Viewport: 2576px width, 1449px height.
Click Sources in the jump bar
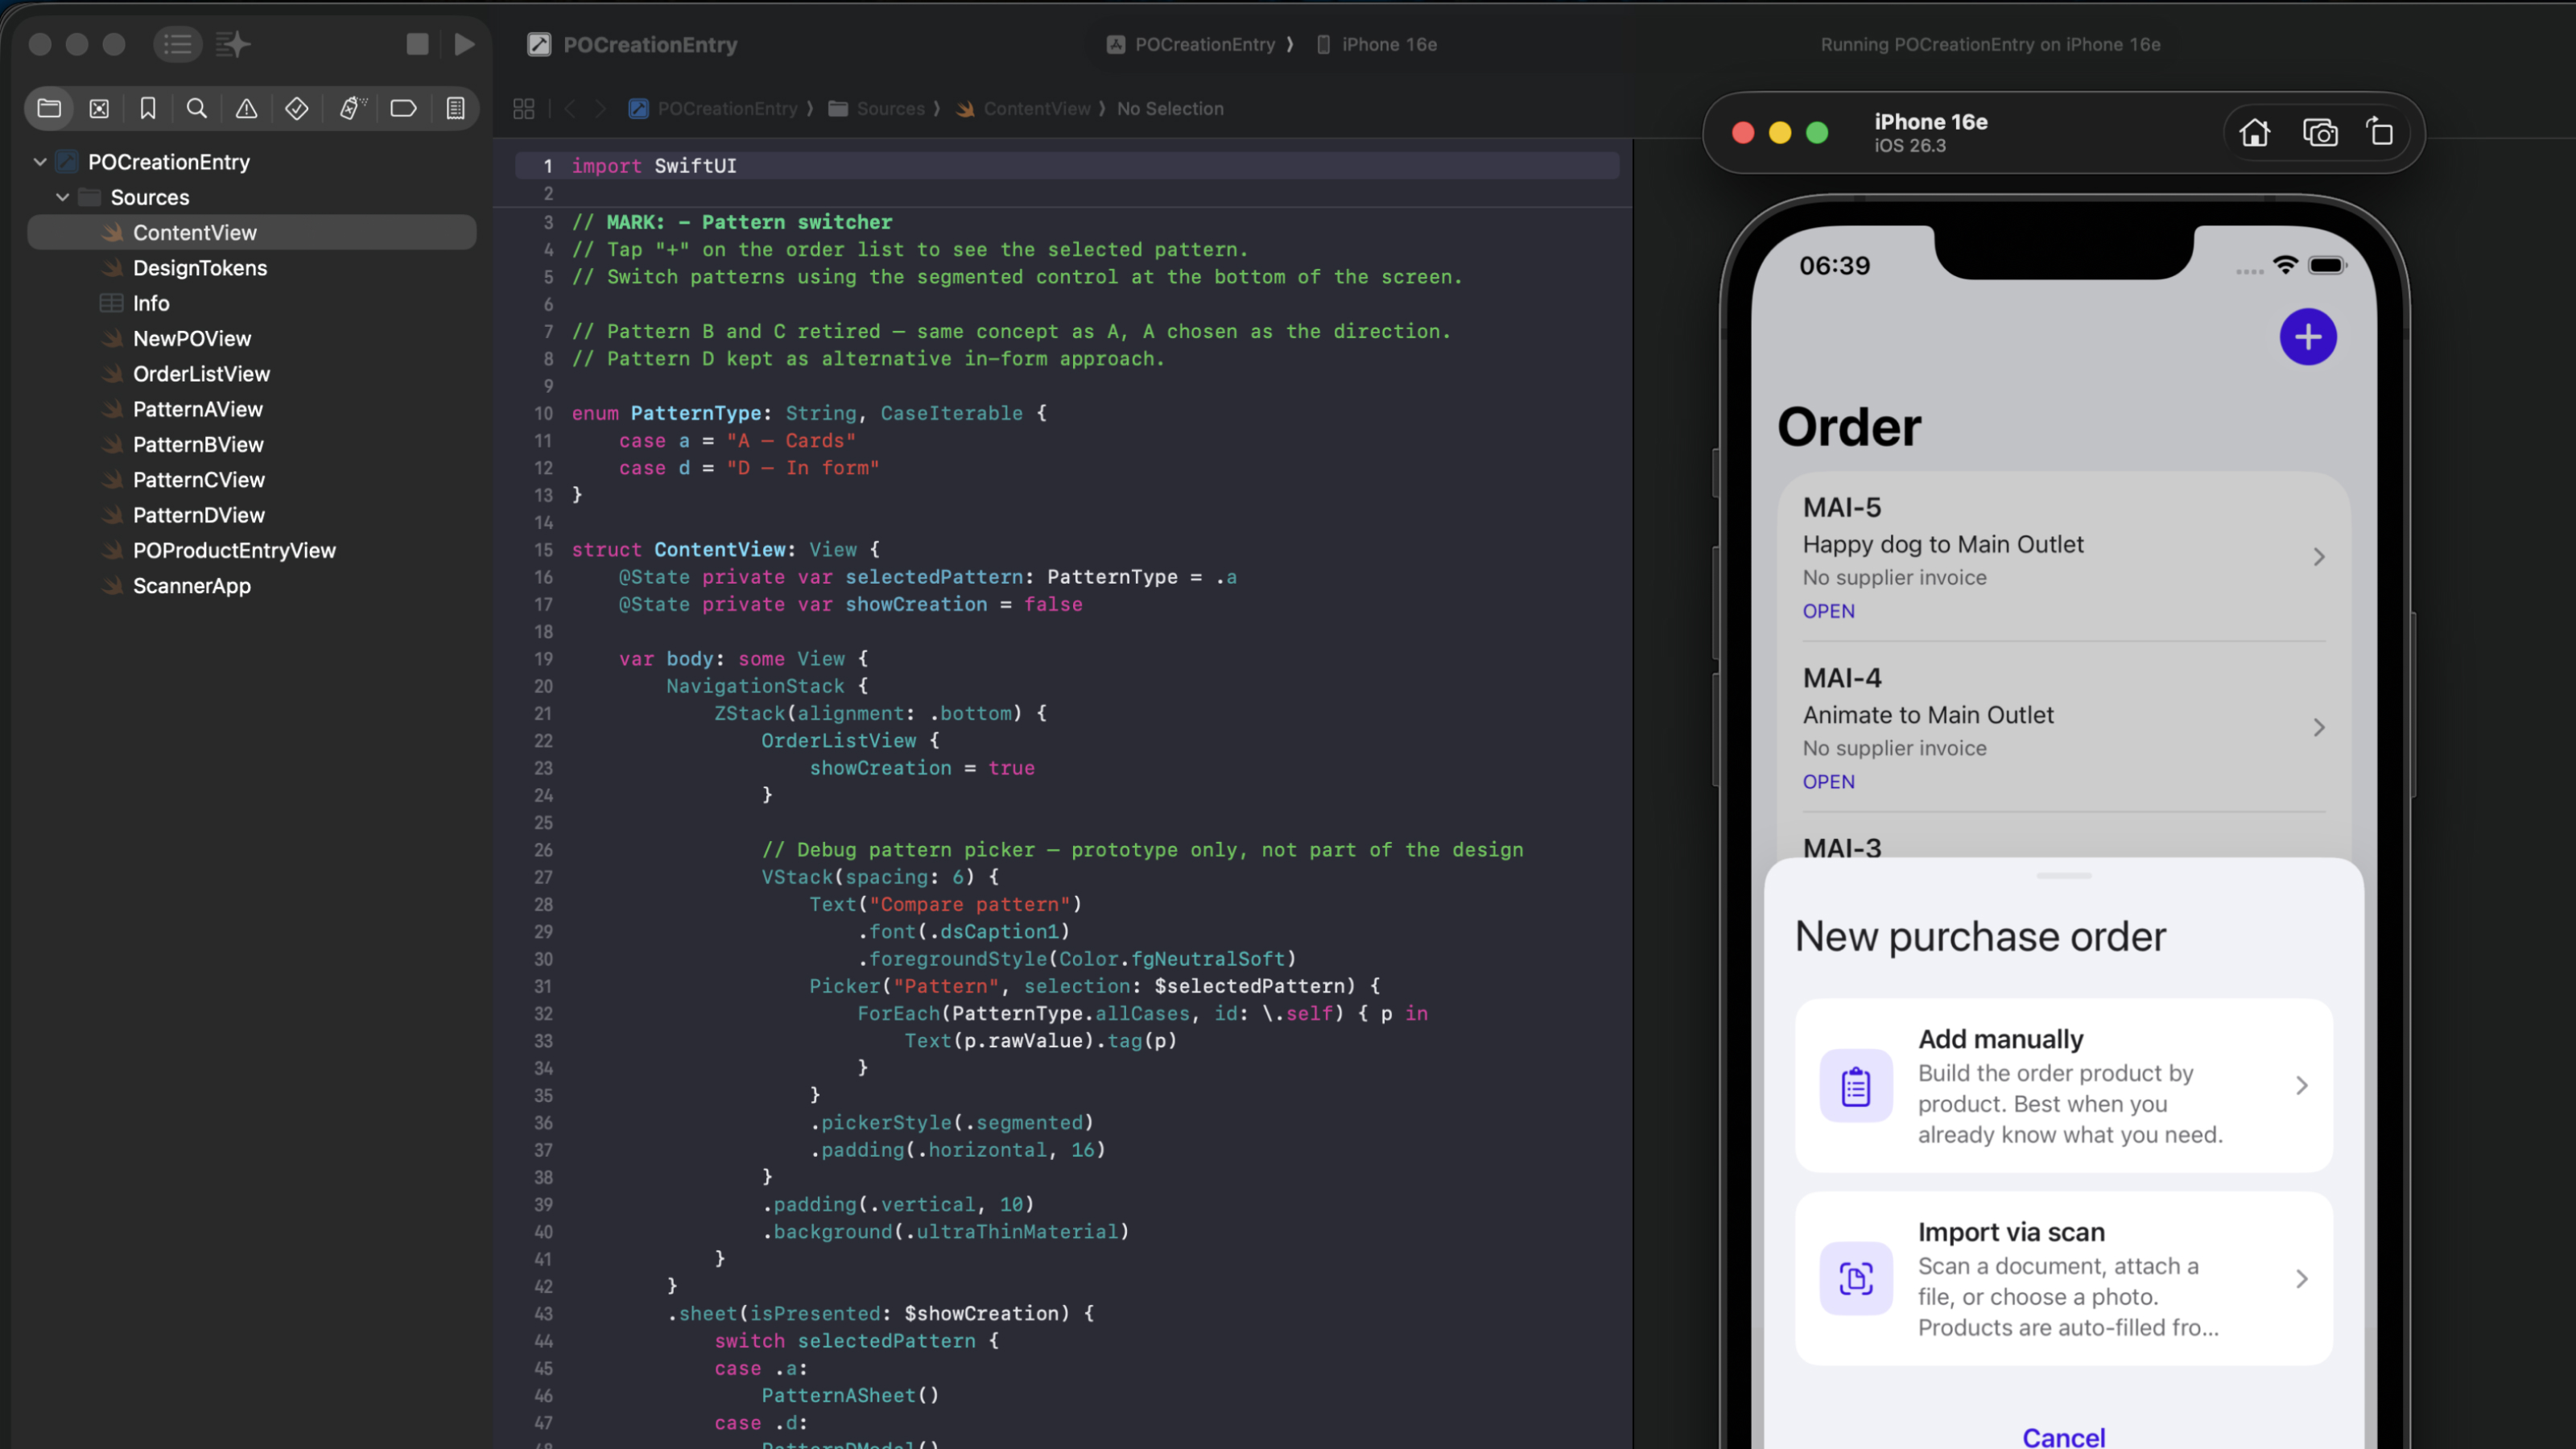click(878, 108)
